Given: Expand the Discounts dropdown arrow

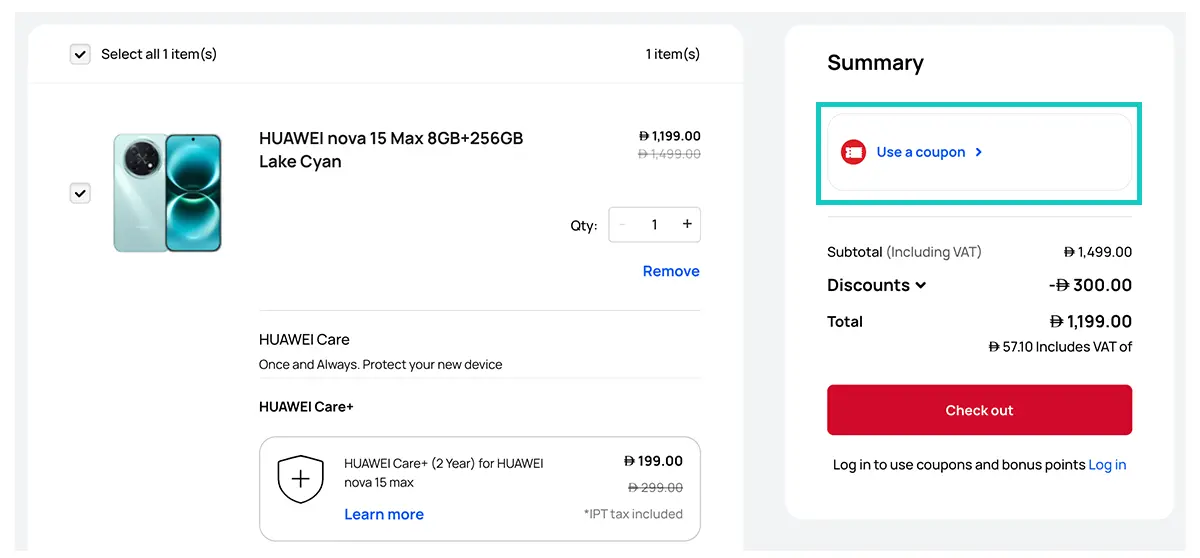Looking at the screenshot, I should click(x=920, y=285).
